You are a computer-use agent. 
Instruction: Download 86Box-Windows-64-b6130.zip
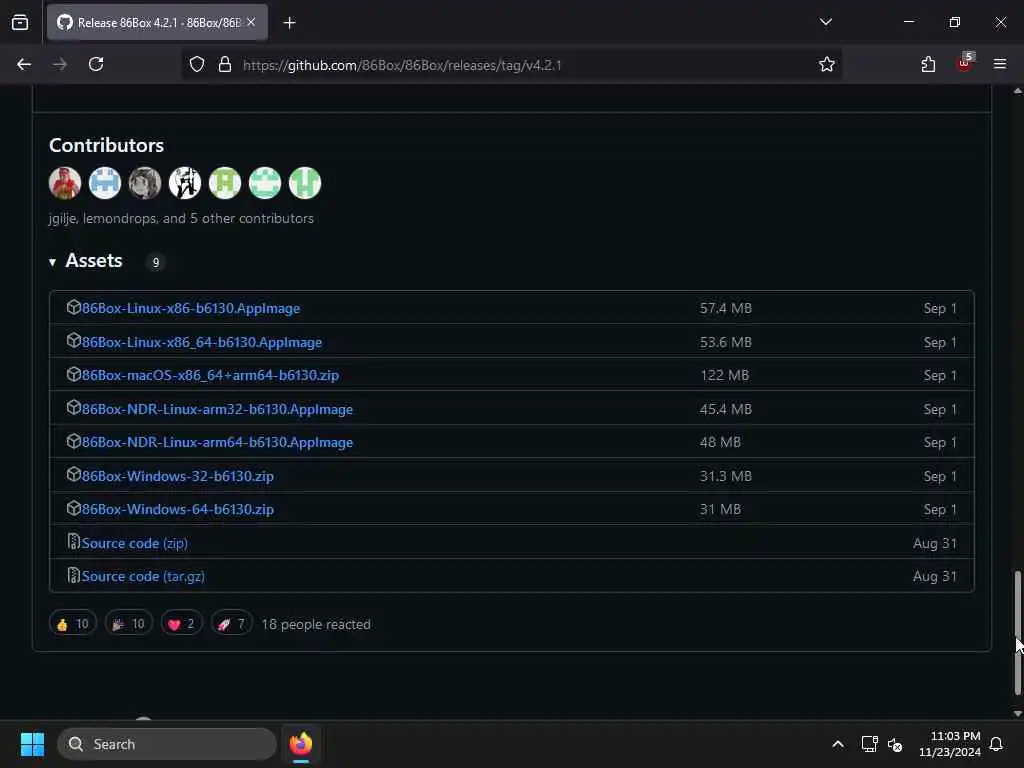point(178,509)
